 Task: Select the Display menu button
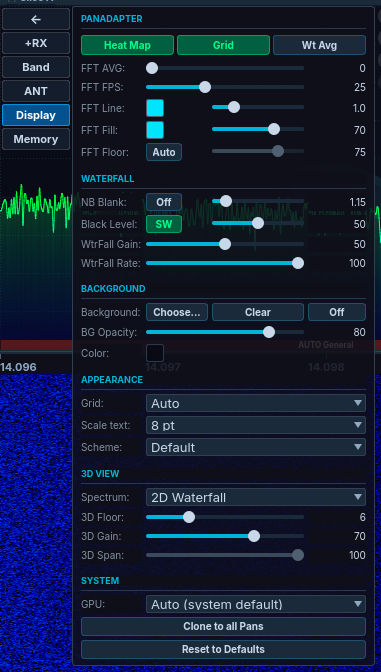[x=36, y=115]
